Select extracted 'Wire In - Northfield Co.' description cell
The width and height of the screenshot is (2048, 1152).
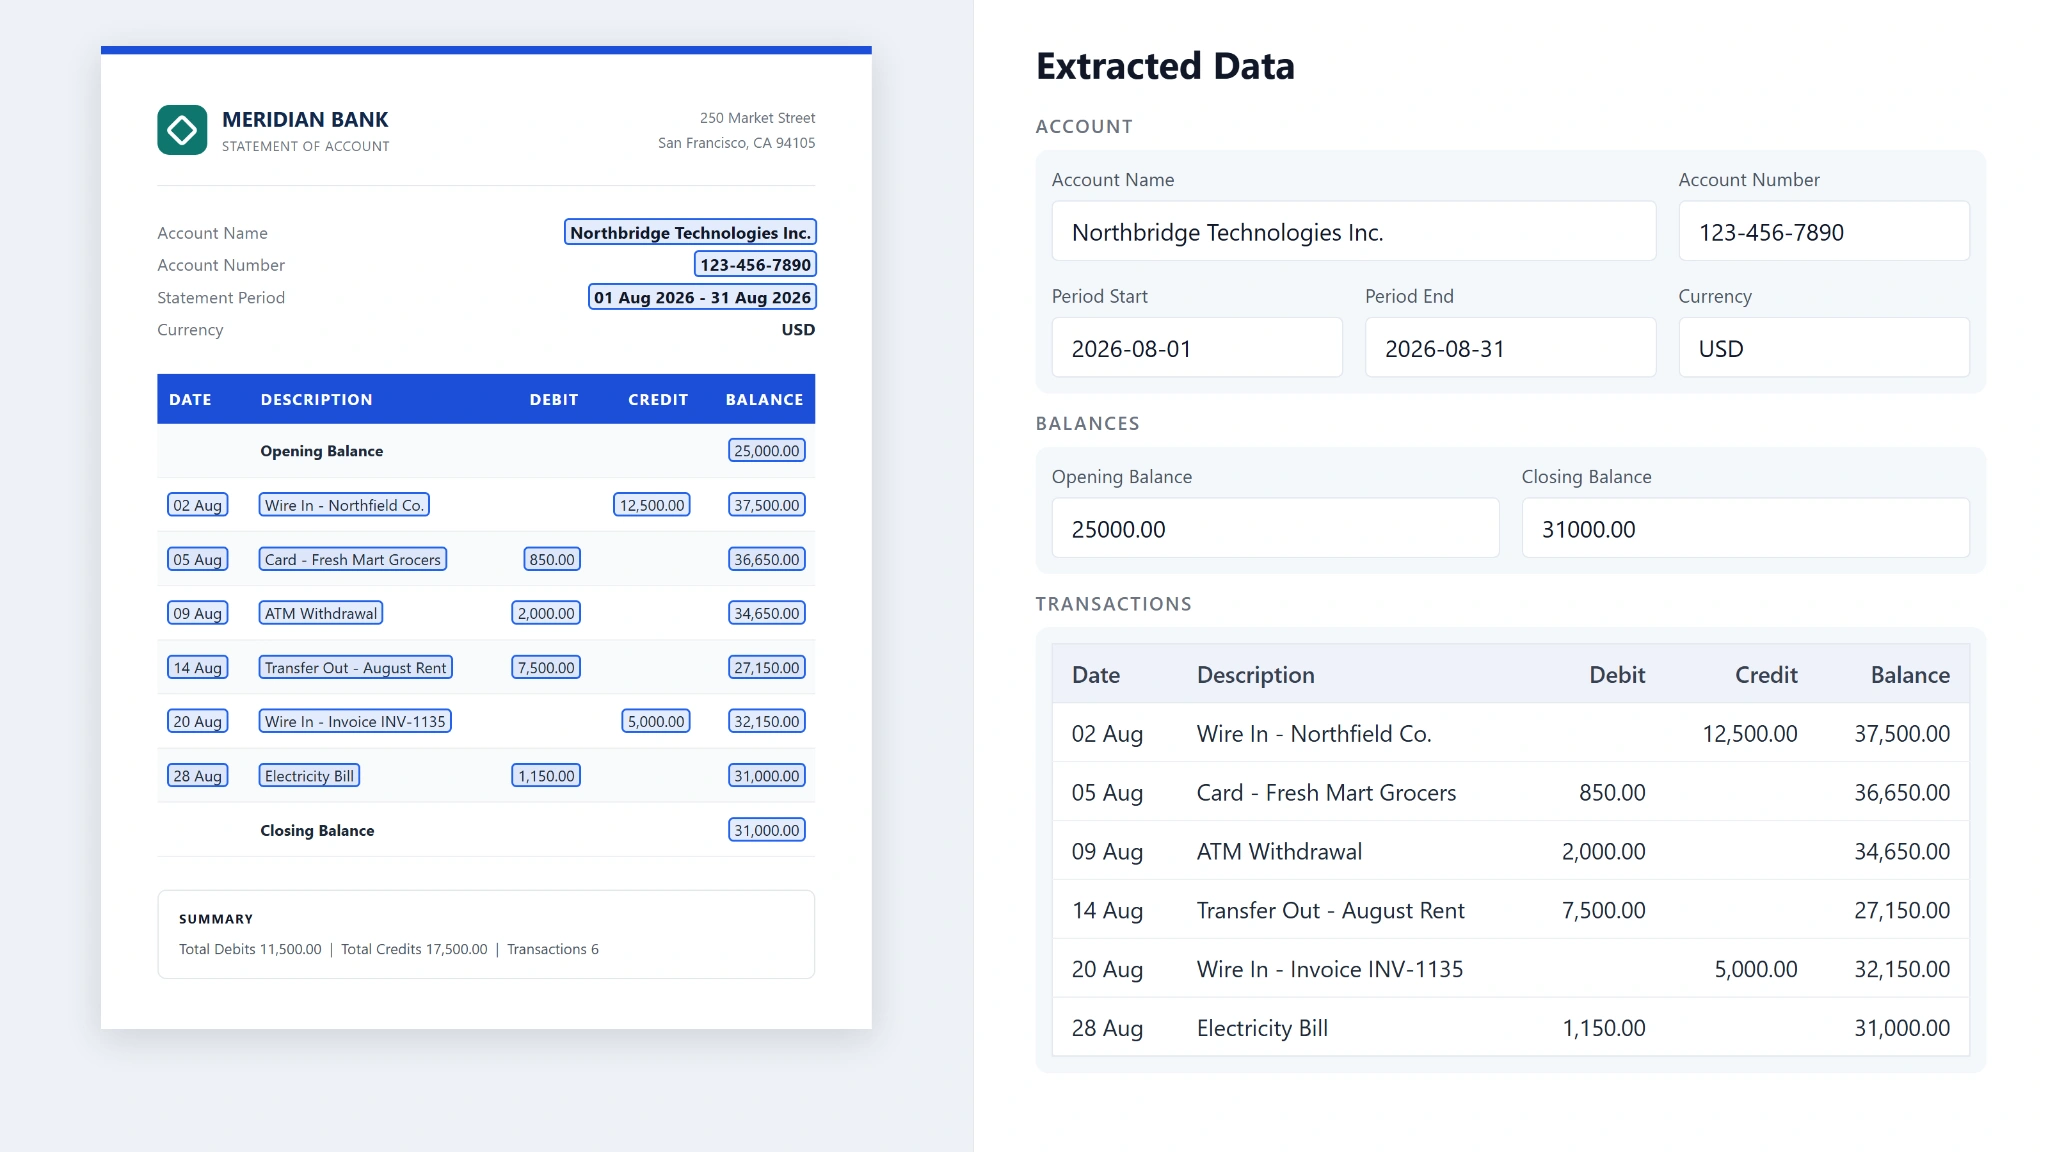[x=1314, y=733]
